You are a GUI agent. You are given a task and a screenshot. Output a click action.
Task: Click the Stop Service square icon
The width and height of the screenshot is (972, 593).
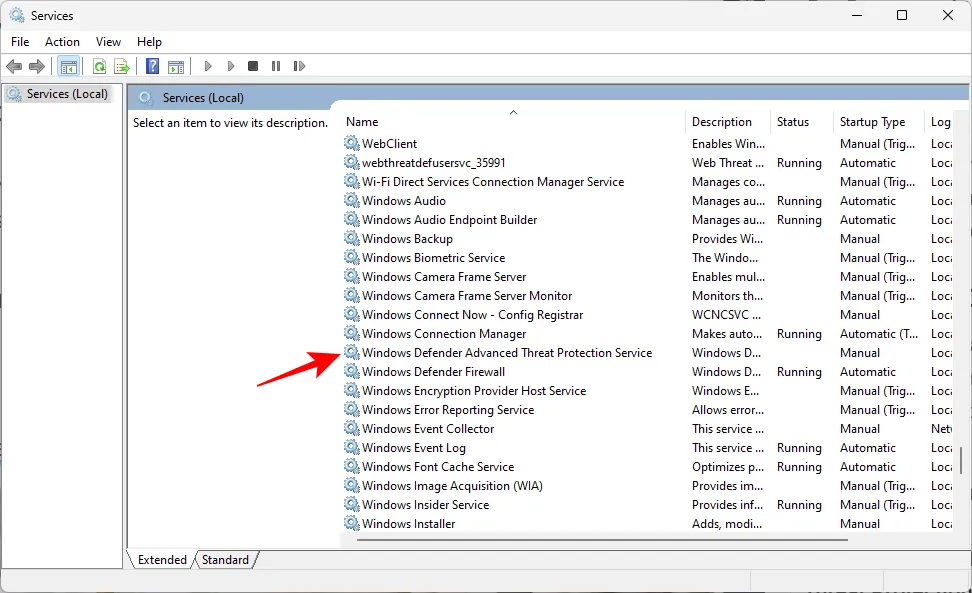(253, 67)
